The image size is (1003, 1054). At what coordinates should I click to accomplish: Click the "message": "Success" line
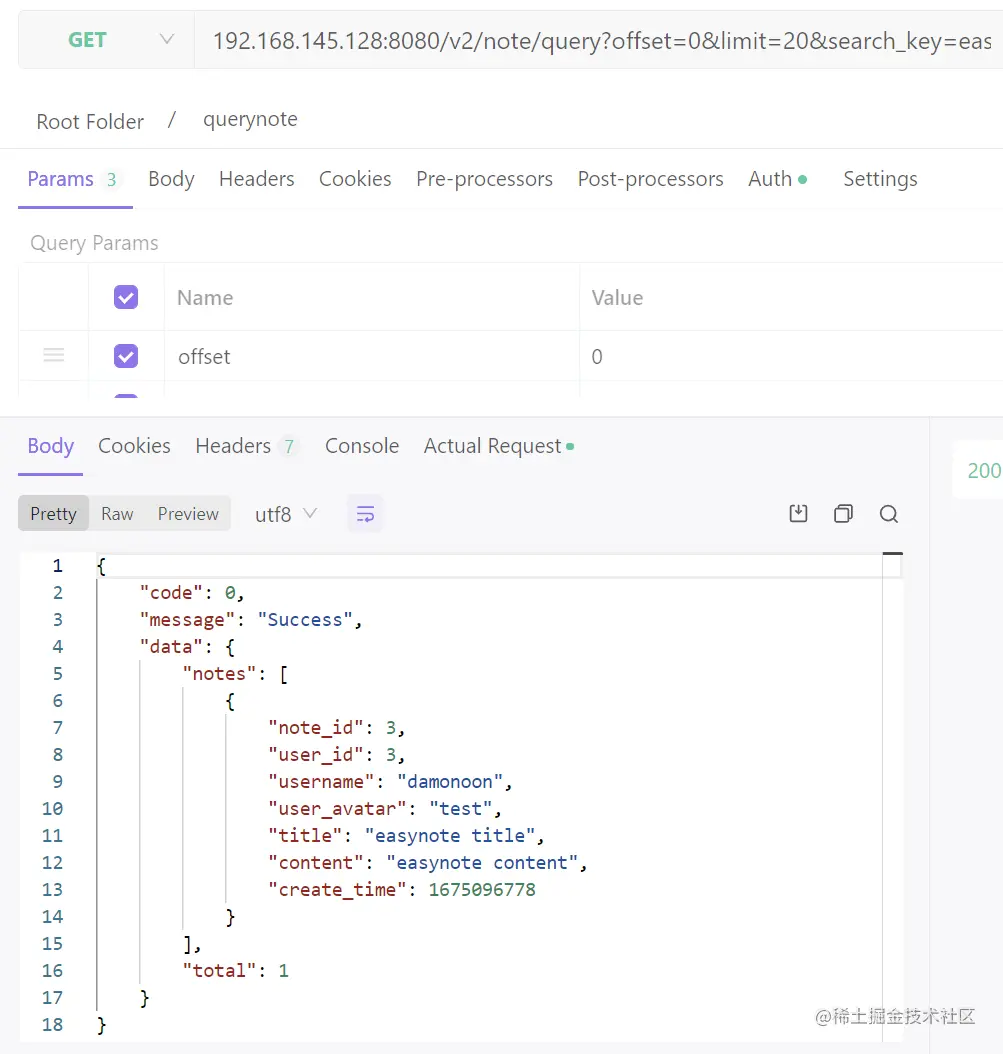(250, 620)
